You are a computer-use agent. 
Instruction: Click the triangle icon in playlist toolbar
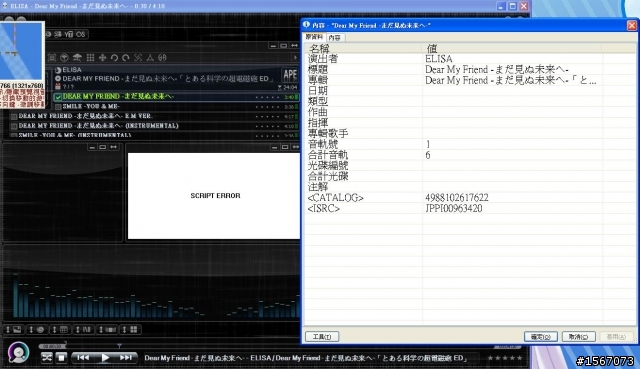coord(150,58)
